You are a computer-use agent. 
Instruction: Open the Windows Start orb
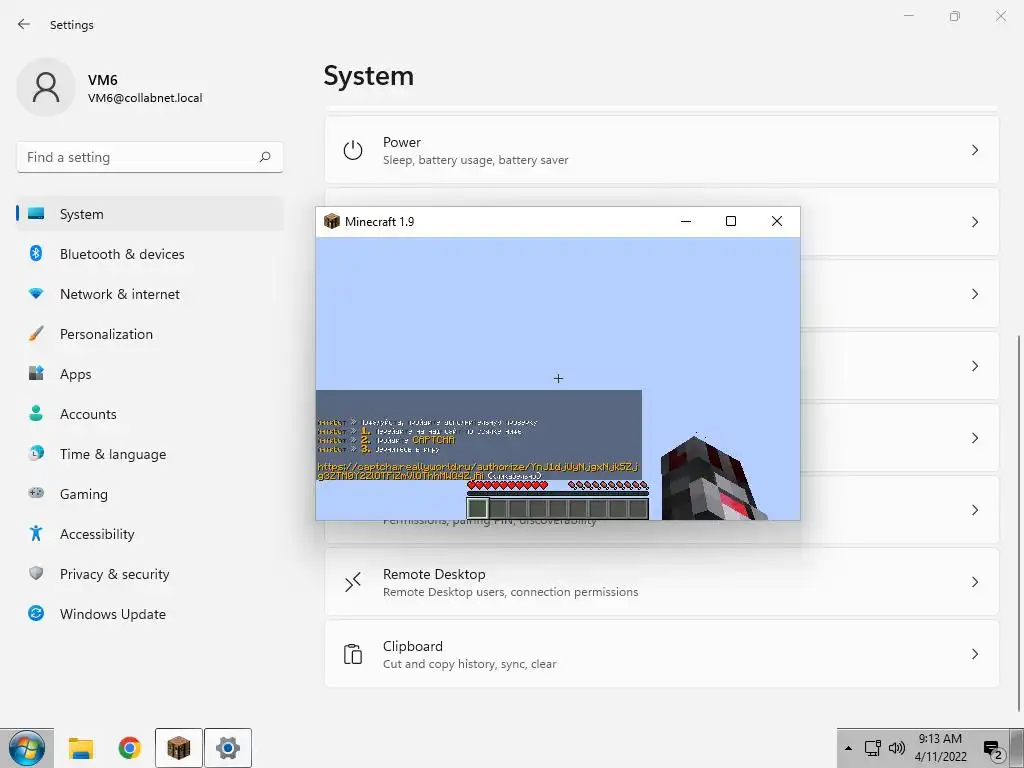(x=27, y=748)
